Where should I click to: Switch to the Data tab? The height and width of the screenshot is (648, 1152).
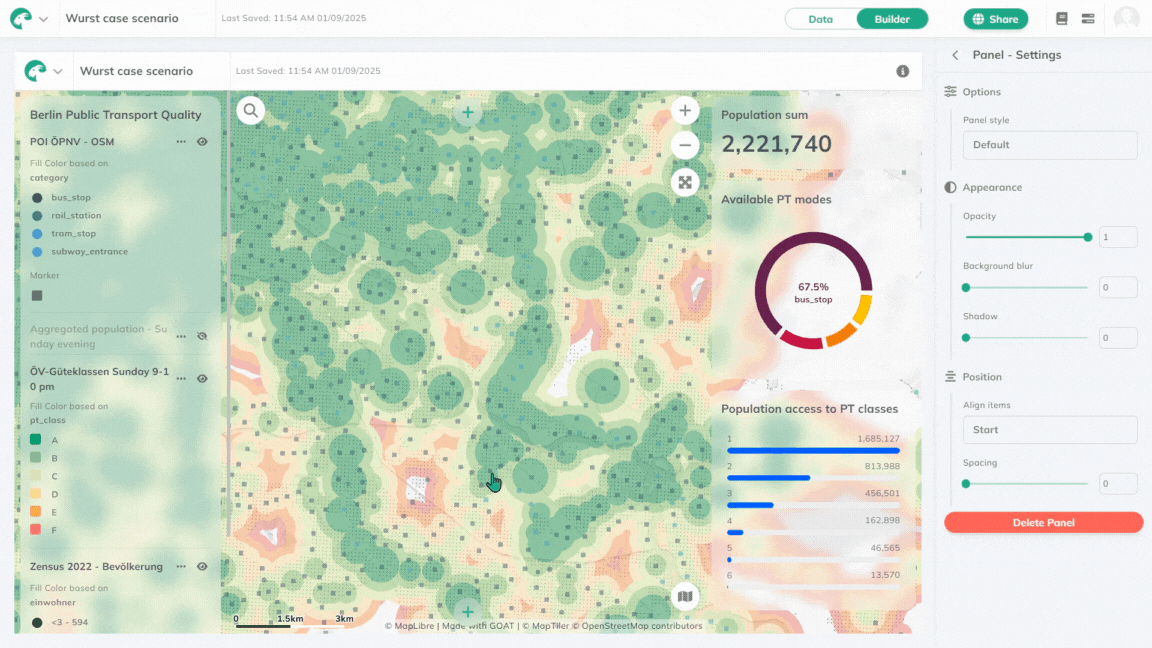pos(820,19)
